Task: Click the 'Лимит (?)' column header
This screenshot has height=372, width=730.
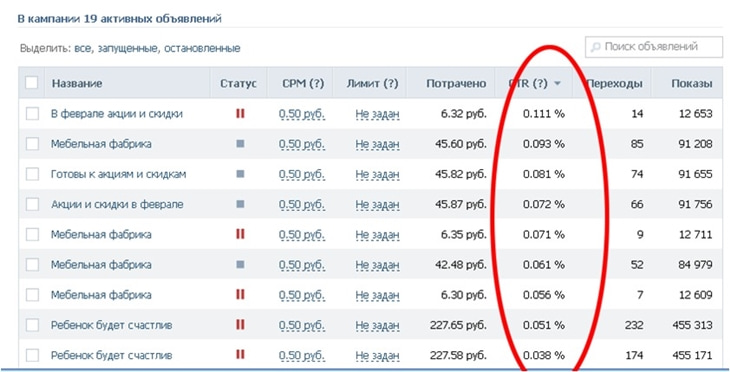Action: (372, 84)
